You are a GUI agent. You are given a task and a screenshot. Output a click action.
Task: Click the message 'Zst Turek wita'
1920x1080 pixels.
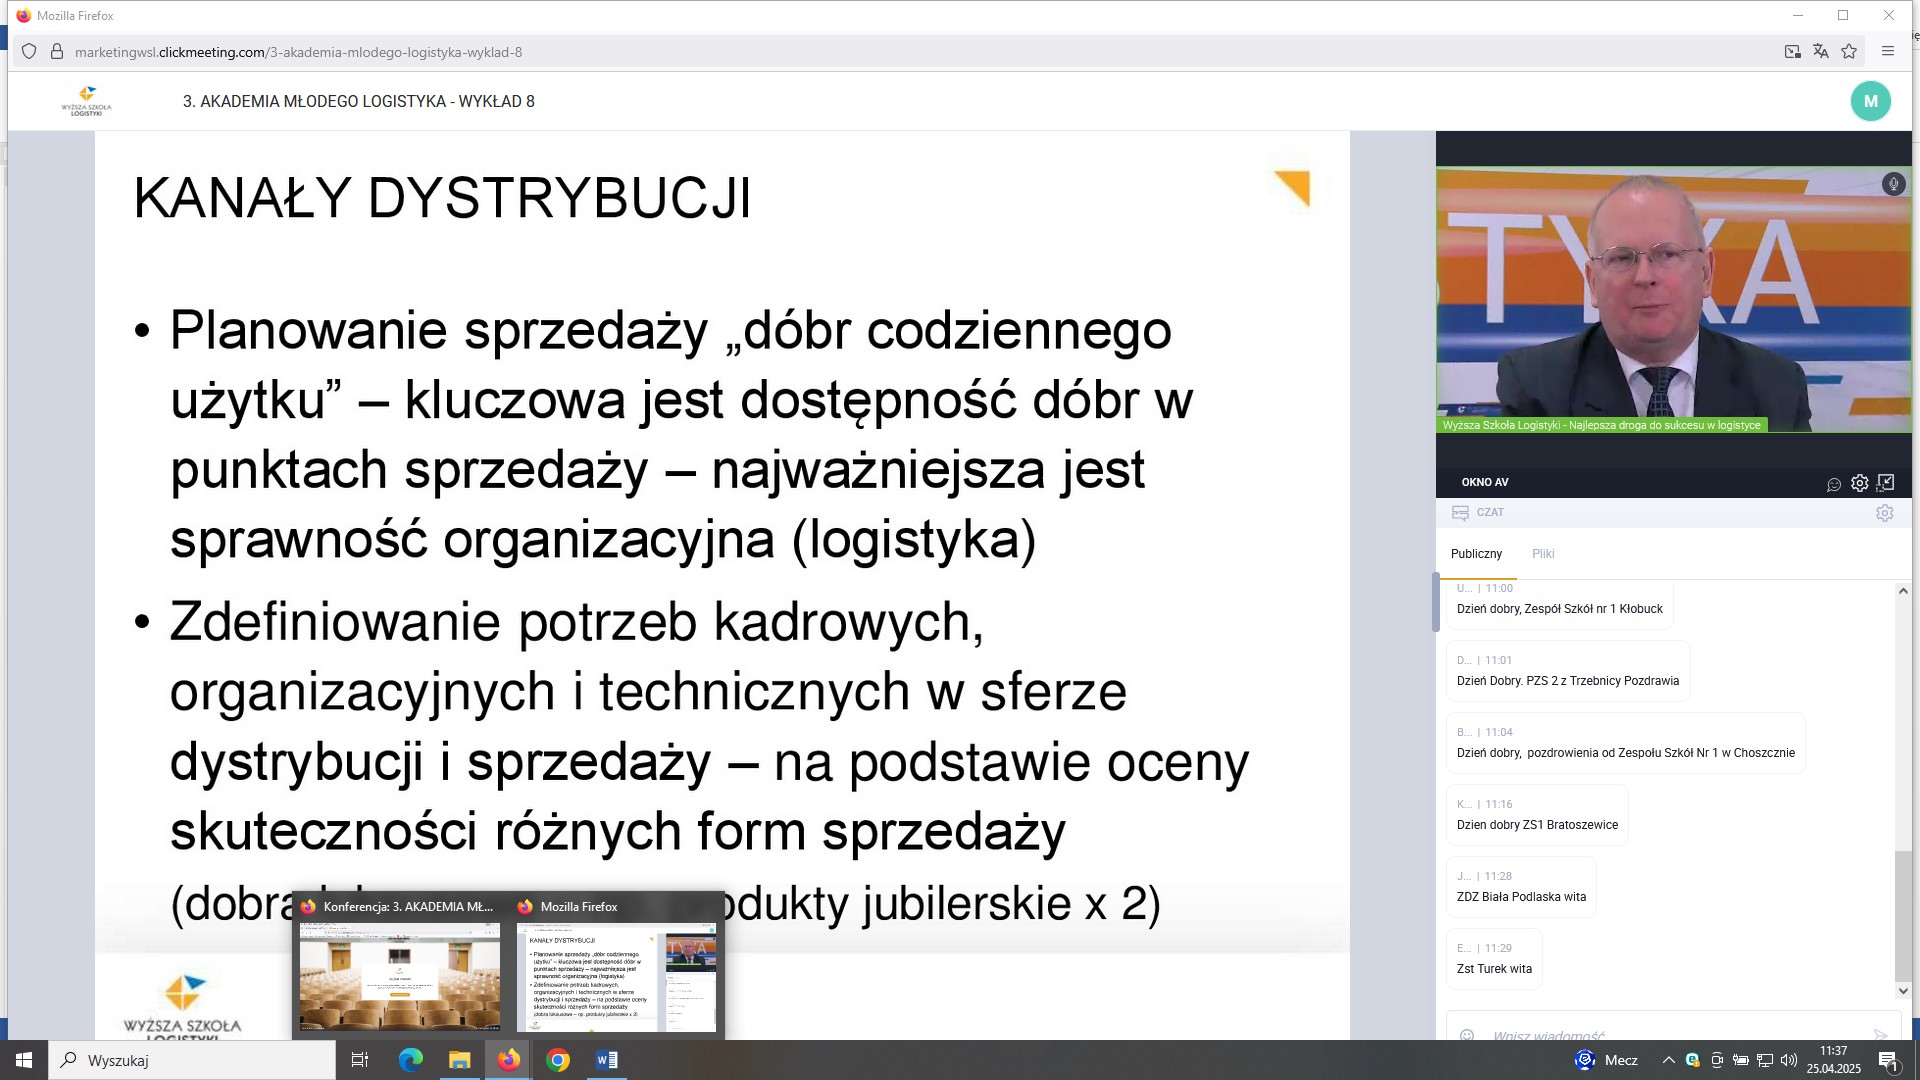[x=1494, y=969]
